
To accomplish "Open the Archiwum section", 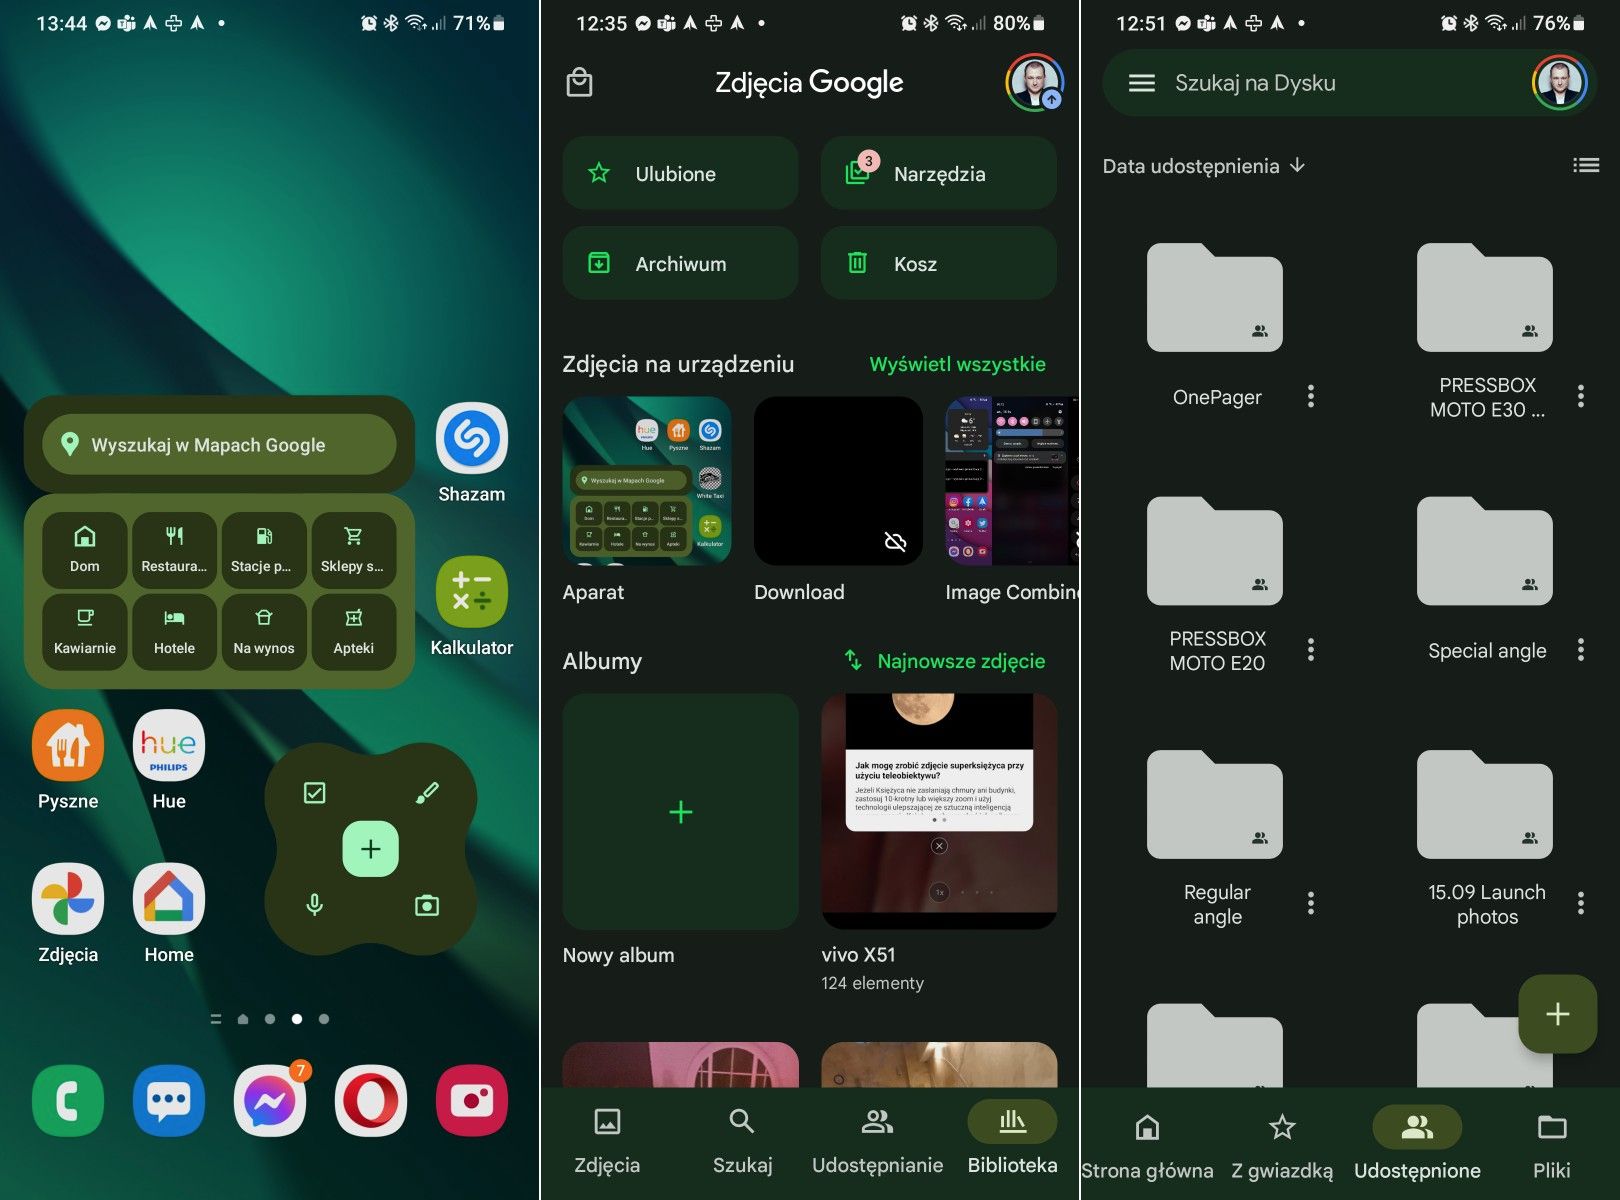I will (x=680, y=263).
